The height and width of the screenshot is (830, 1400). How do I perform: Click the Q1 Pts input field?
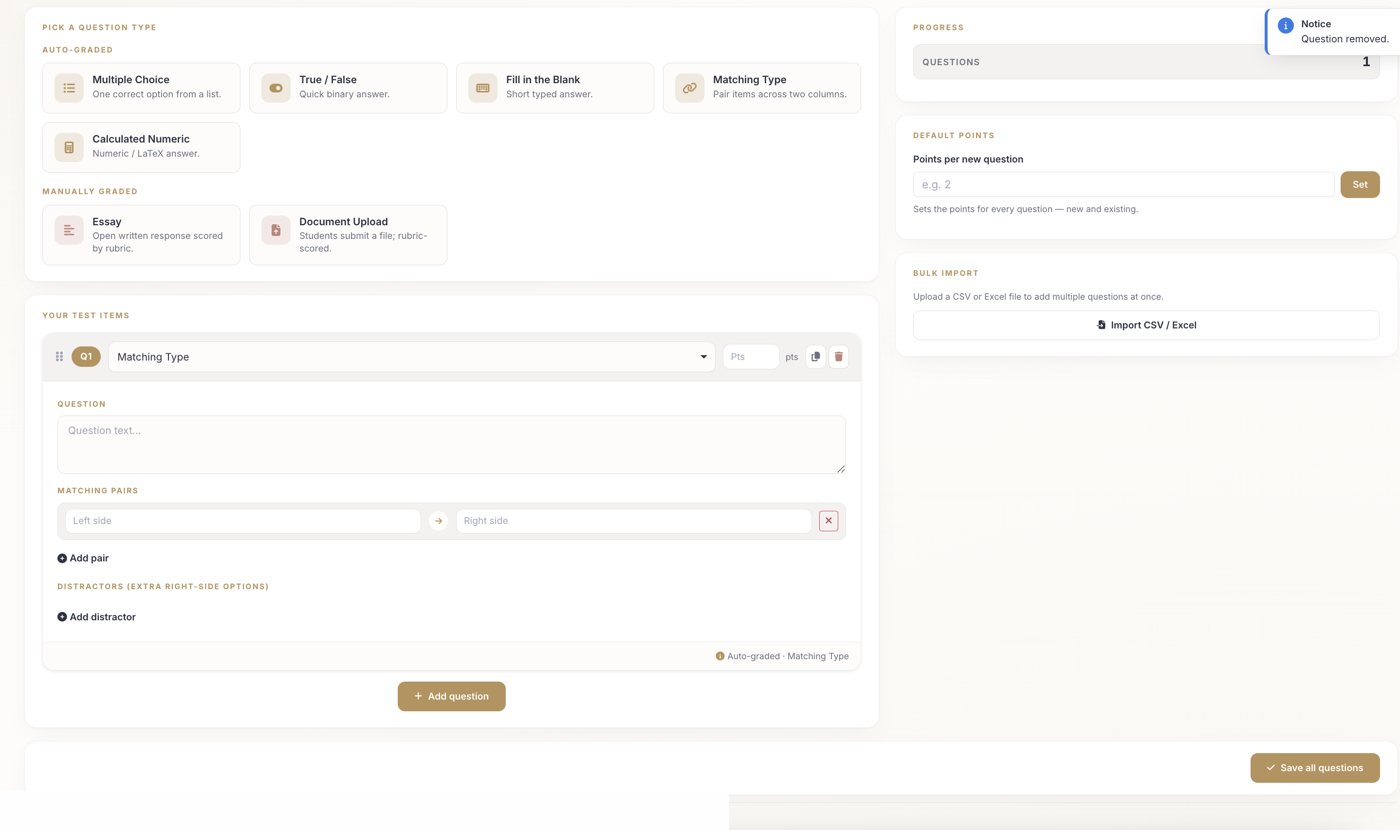(x=751, y=357)
